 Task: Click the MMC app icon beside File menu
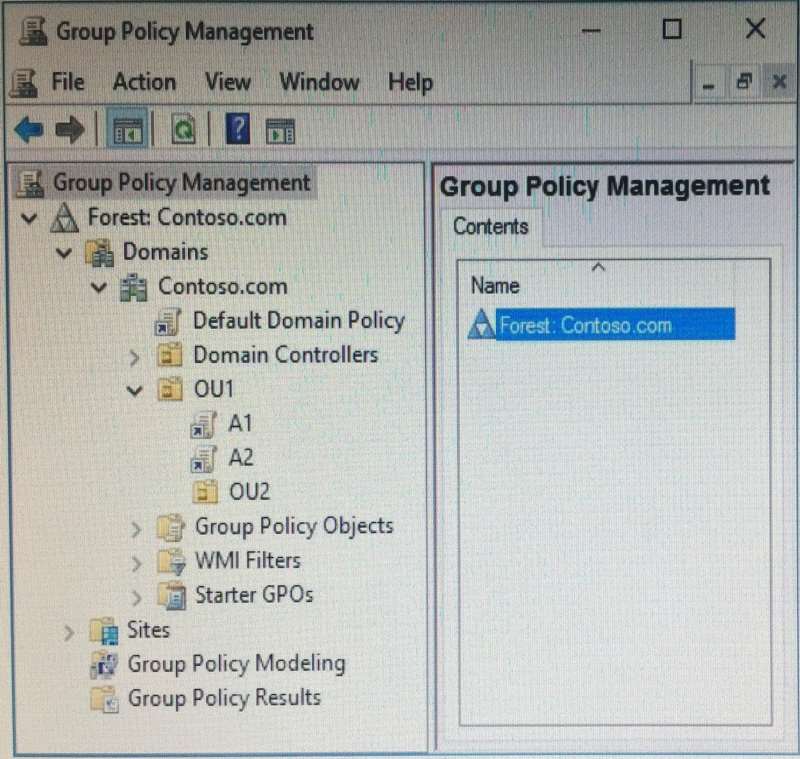click(x=24, y=83)
